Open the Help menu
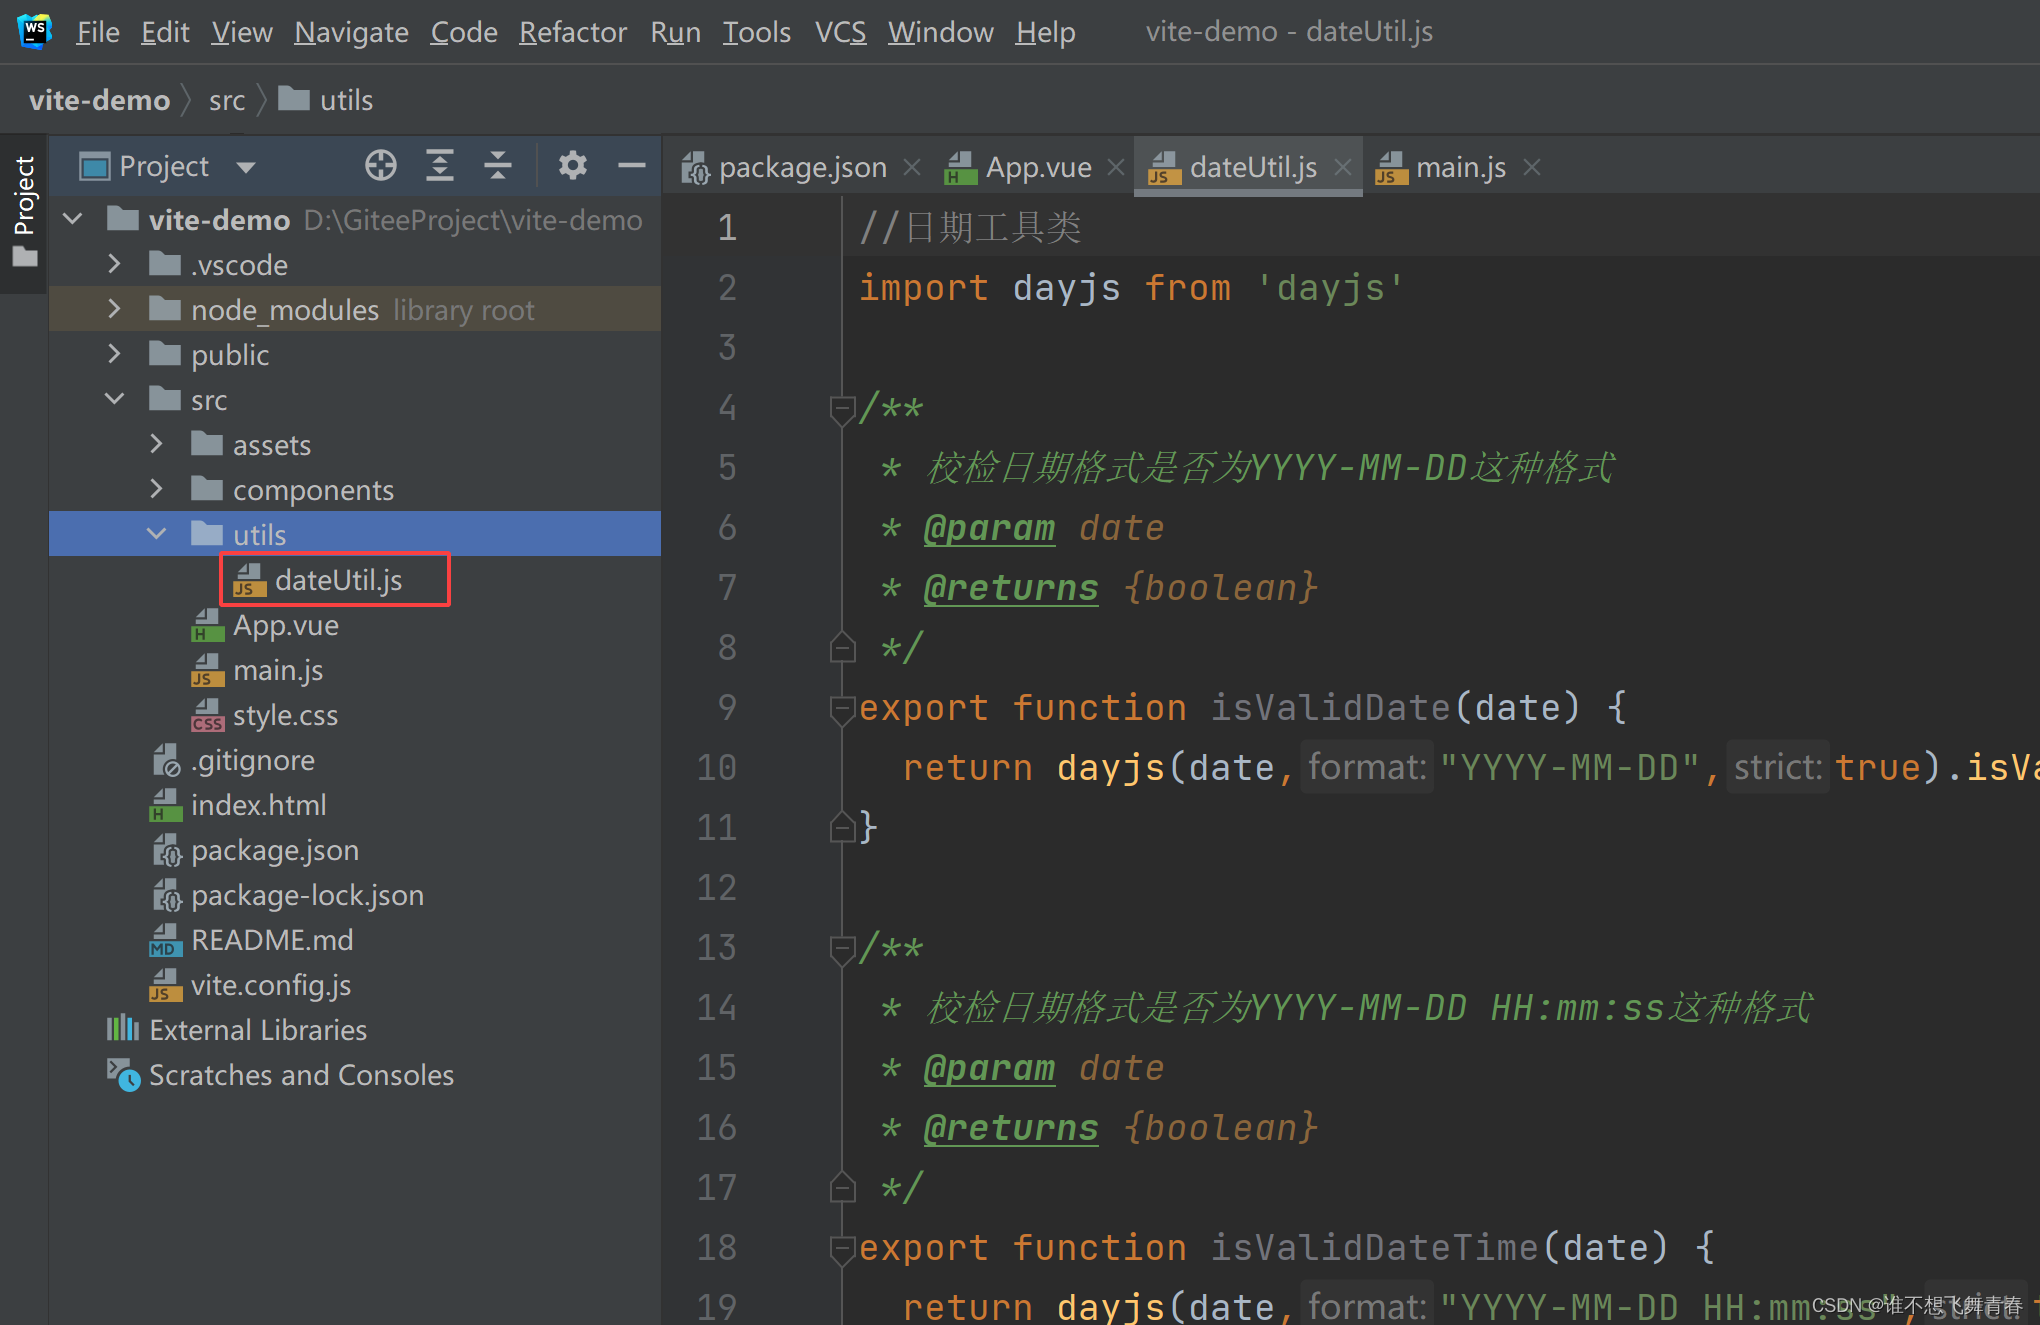This screenshot has width=2040, height=1325. point(1046,32)
